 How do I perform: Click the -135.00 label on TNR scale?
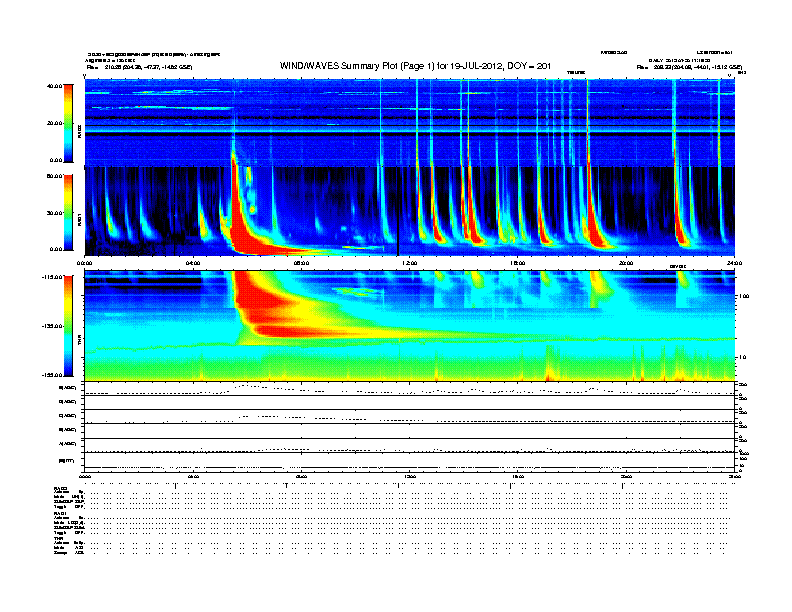tap(52, 326)
